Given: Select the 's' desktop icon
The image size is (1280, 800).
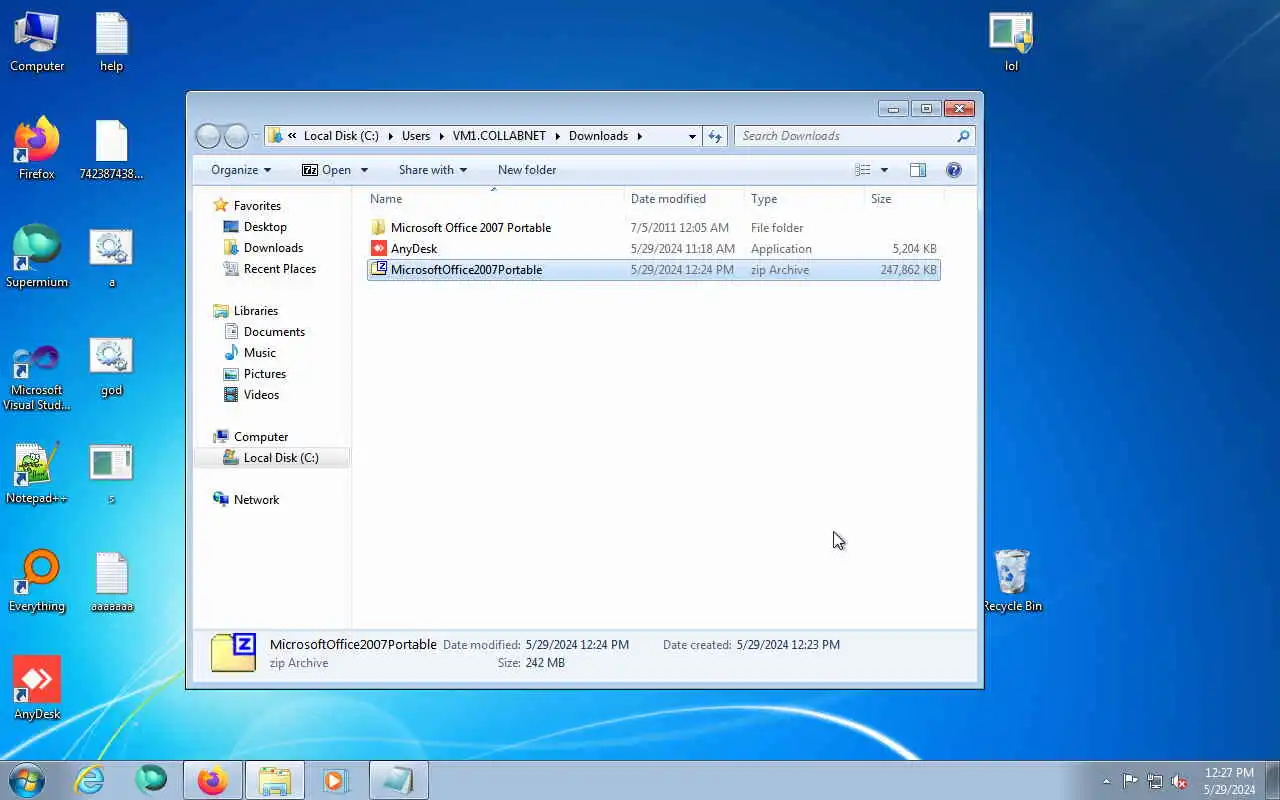Looking at the screenshot, I should pyautogui.click(x=111, y=473).
